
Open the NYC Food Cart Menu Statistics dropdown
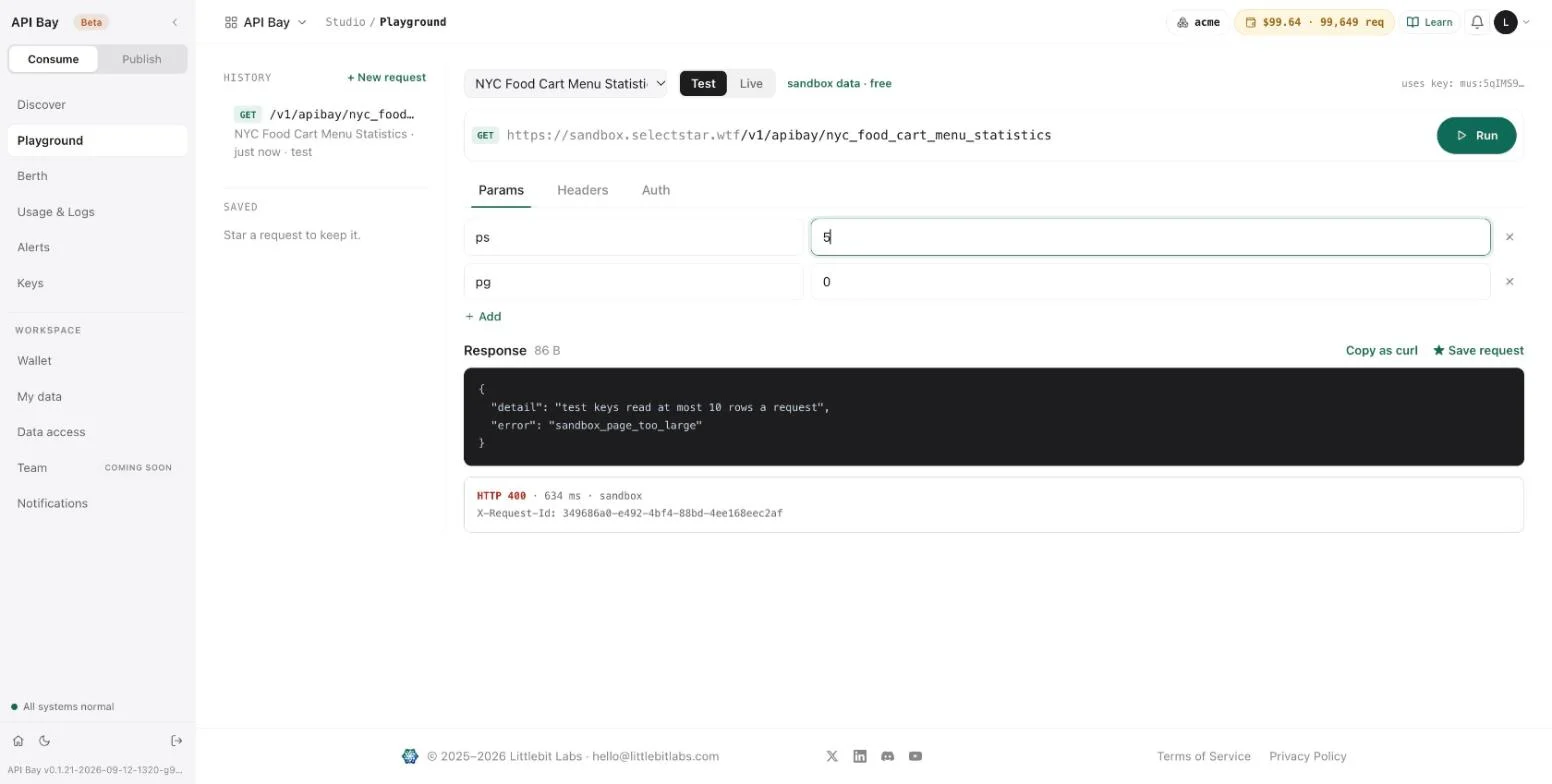(x=566, y=83)
